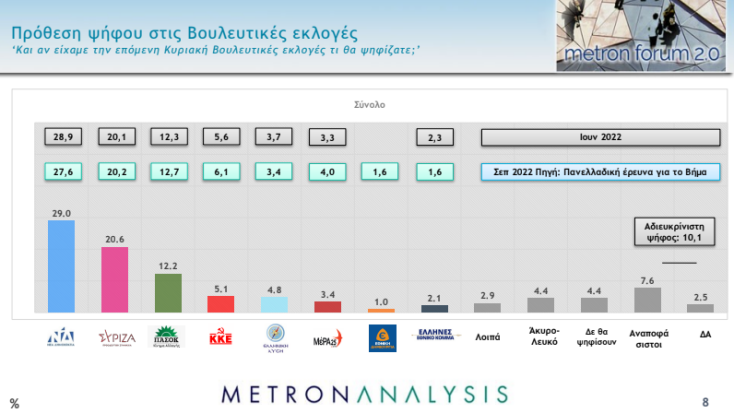The width and height of the screenshot is (734, 413).
Task: Click the Ιουν 2022 legend box
Action: click(600, 137)
